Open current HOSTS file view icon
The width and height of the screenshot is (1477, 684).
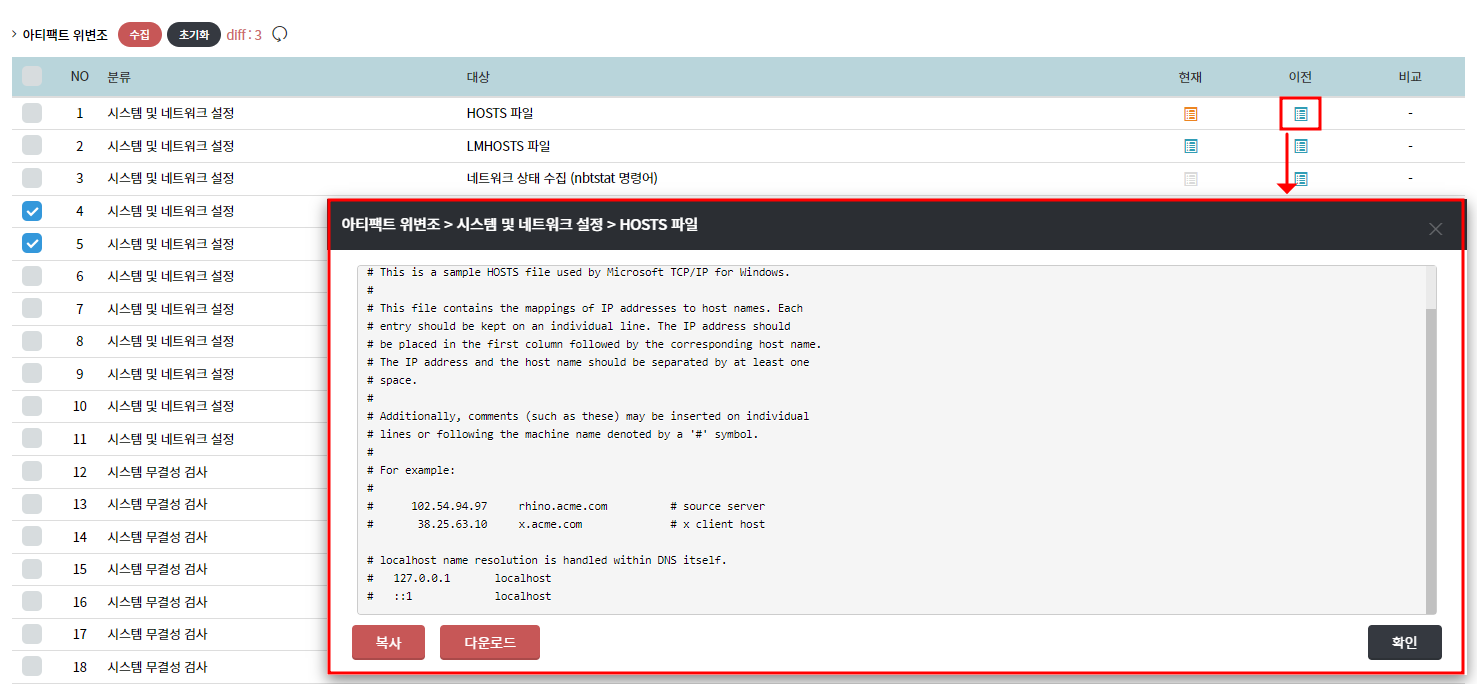[1190, 114]
